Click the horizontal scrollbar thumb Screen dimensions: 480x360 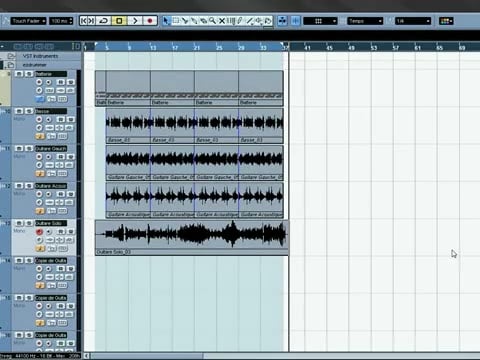pos(147,356)
